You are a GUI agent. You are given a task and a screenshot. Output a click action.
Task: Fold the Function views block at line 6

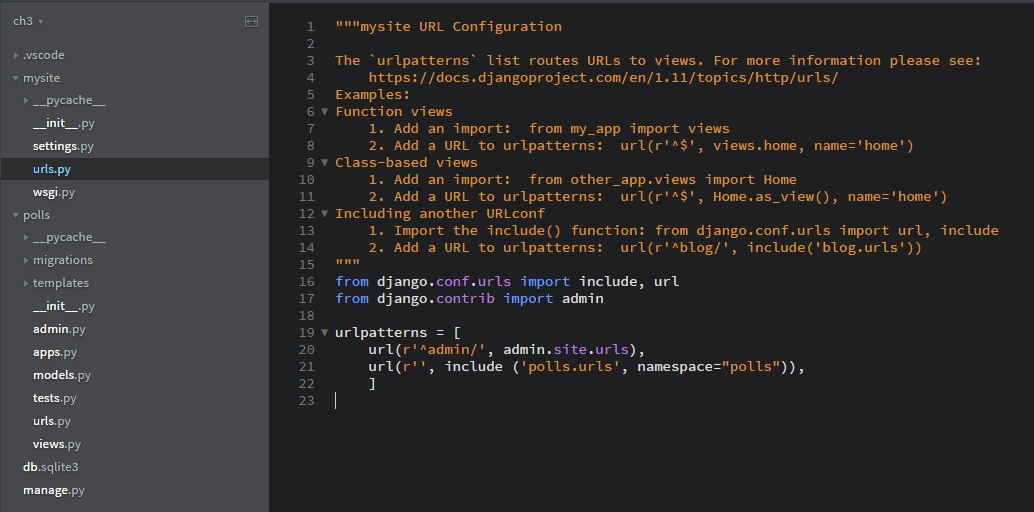click(x=324, y=112)
